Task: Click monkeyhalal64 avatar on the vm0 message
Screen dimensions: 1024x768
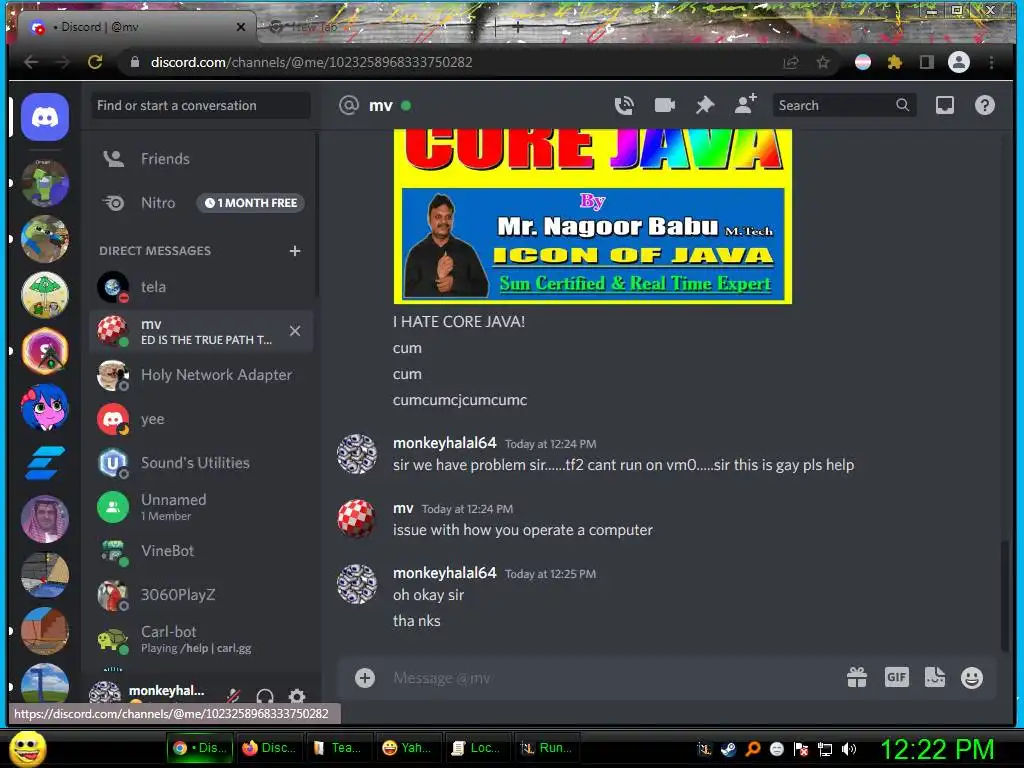Action: click(357, 454)
